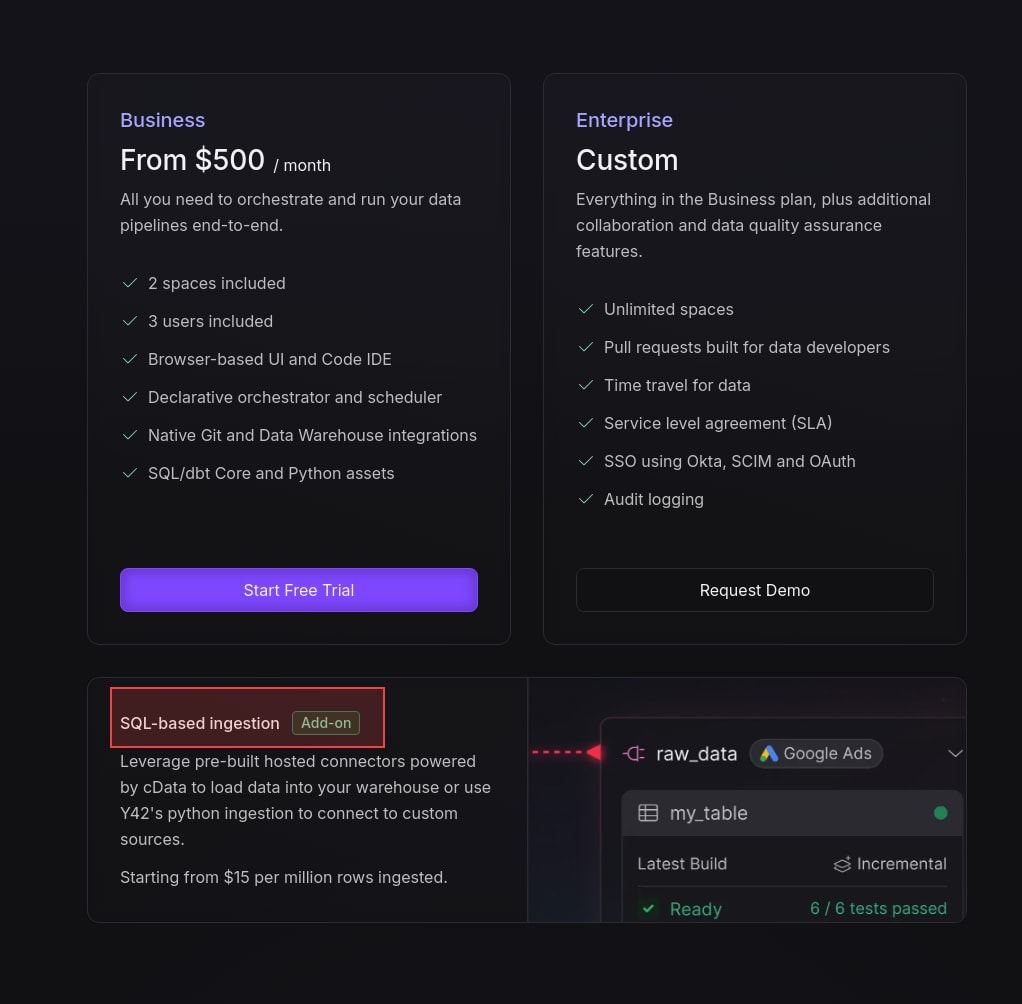Viewport: 1022px width, 1004px height.
Task: Click the green status dot on my_table
Action: [940, 813]
